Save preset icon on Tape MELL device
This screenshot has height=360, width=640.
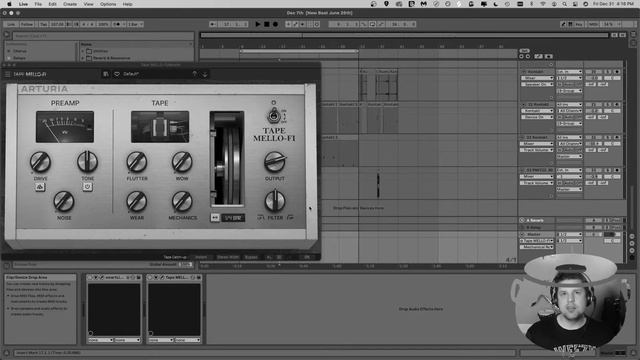click(x=199, y=277)
